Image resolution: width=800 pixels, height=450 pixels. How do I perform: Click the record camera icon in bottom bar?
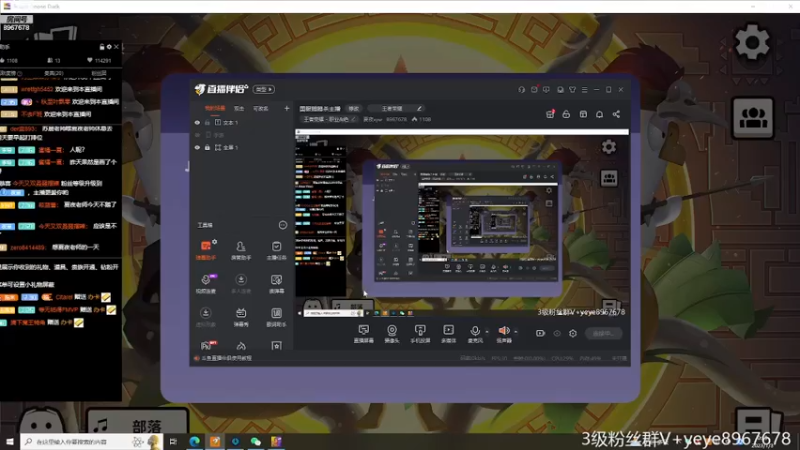[540, 333]
